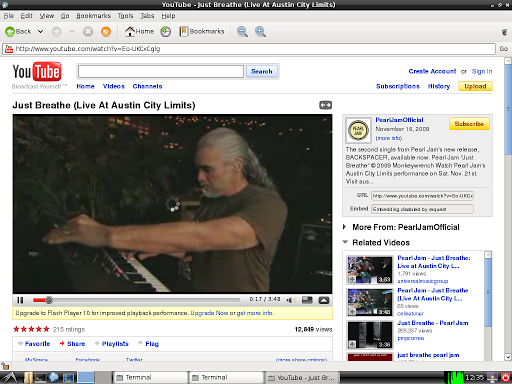Image resolution: width=512 pixels, height=384 pixels.
Task: Click the red power icon in taskbar
Action: [x=505, y=377]
